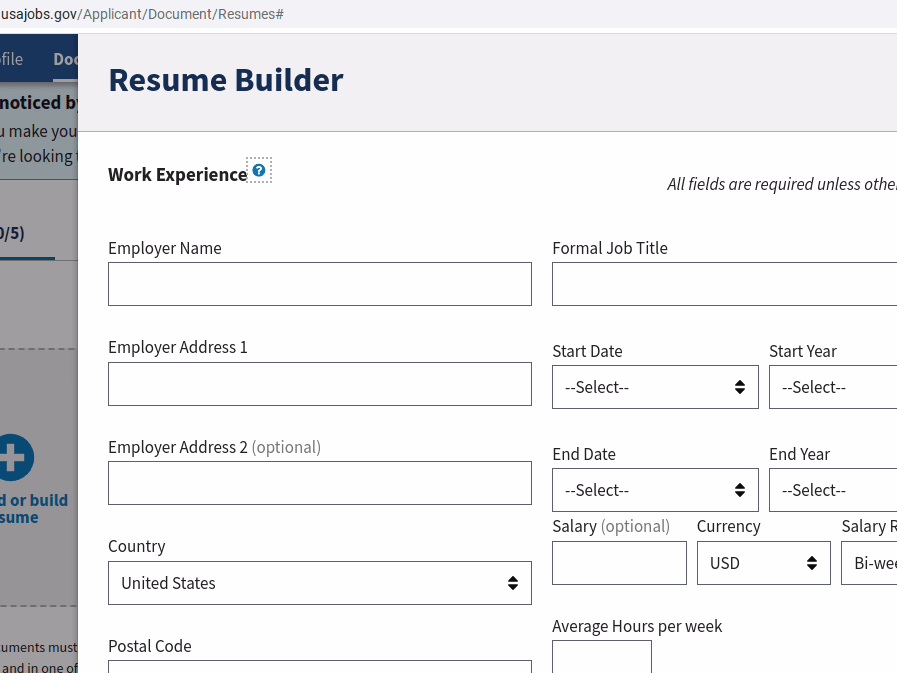Viewport: 897px width, 673px height.
Task: Open the Salary Rate dropdown
Action: (x=869, y=563)
